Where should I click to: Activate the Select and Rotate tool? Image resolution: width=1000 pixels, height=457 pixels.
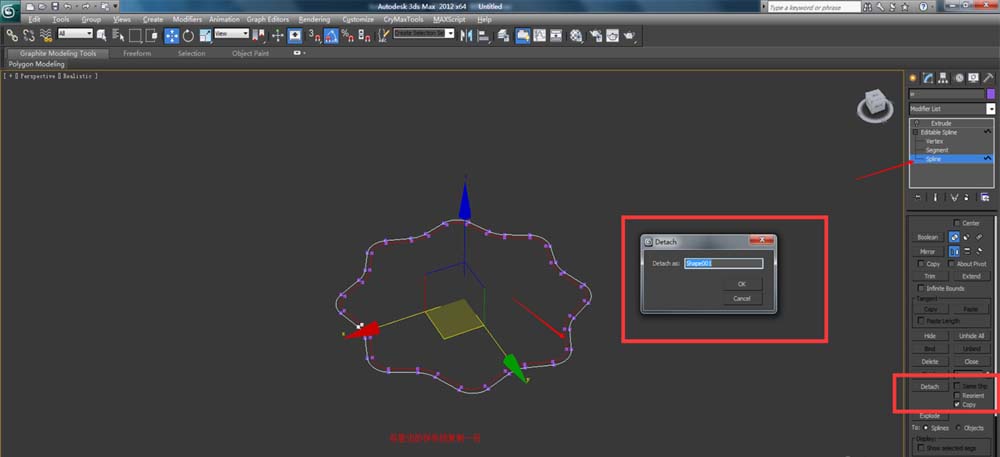tap(189, 36)
